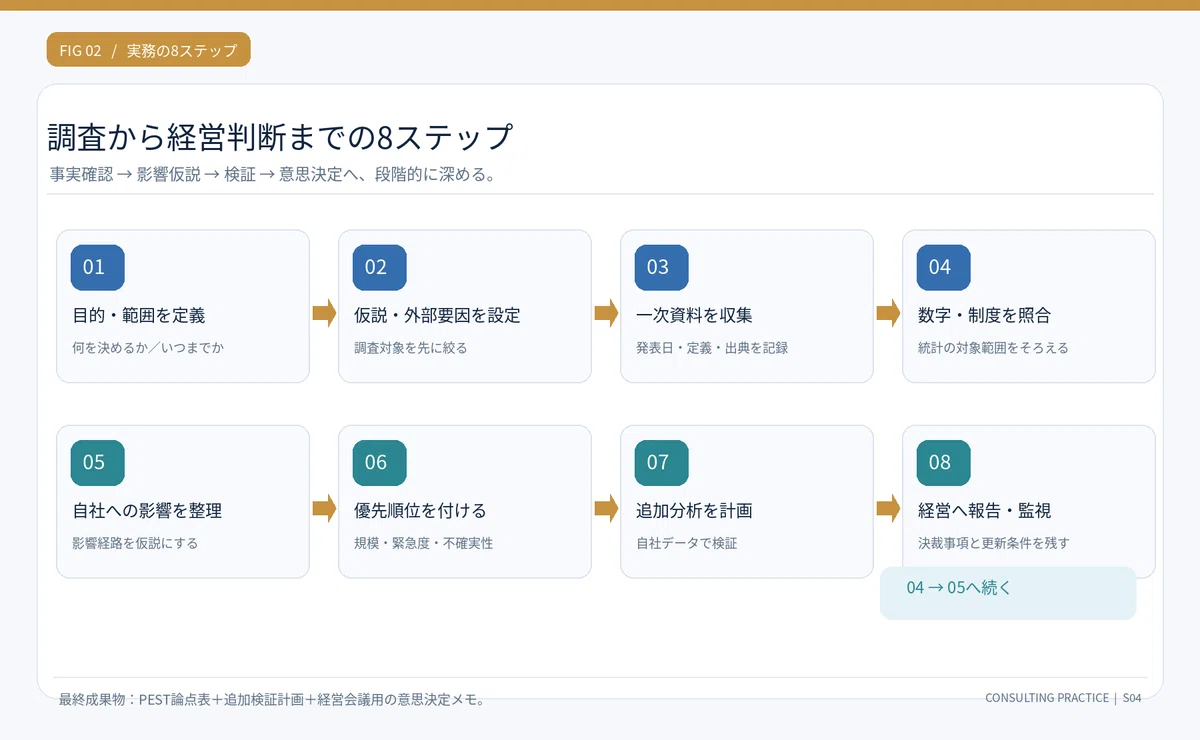Click the description "決裁事項と更新条件を残す"
Image resolution: width=1200 pixels, height=740 pixels.
pyautogui.click(x=994, y=543)
